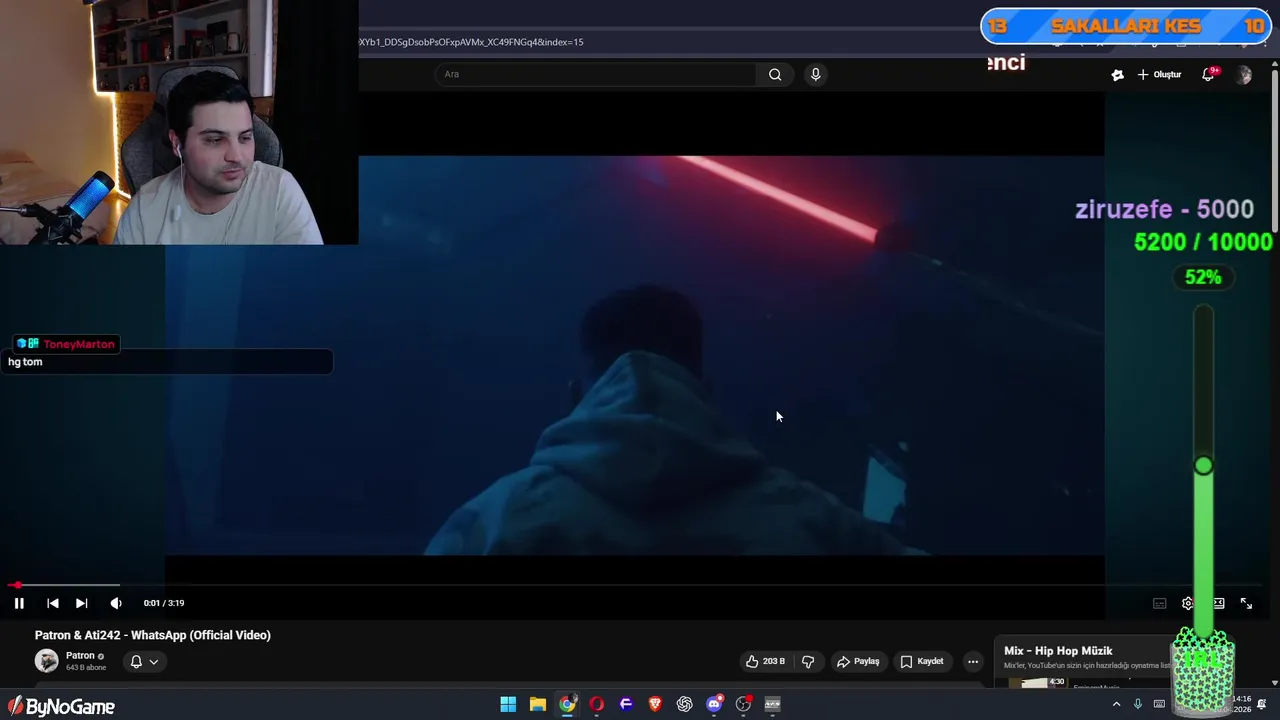Pause the YouTube video

click(x=19, y=603)
